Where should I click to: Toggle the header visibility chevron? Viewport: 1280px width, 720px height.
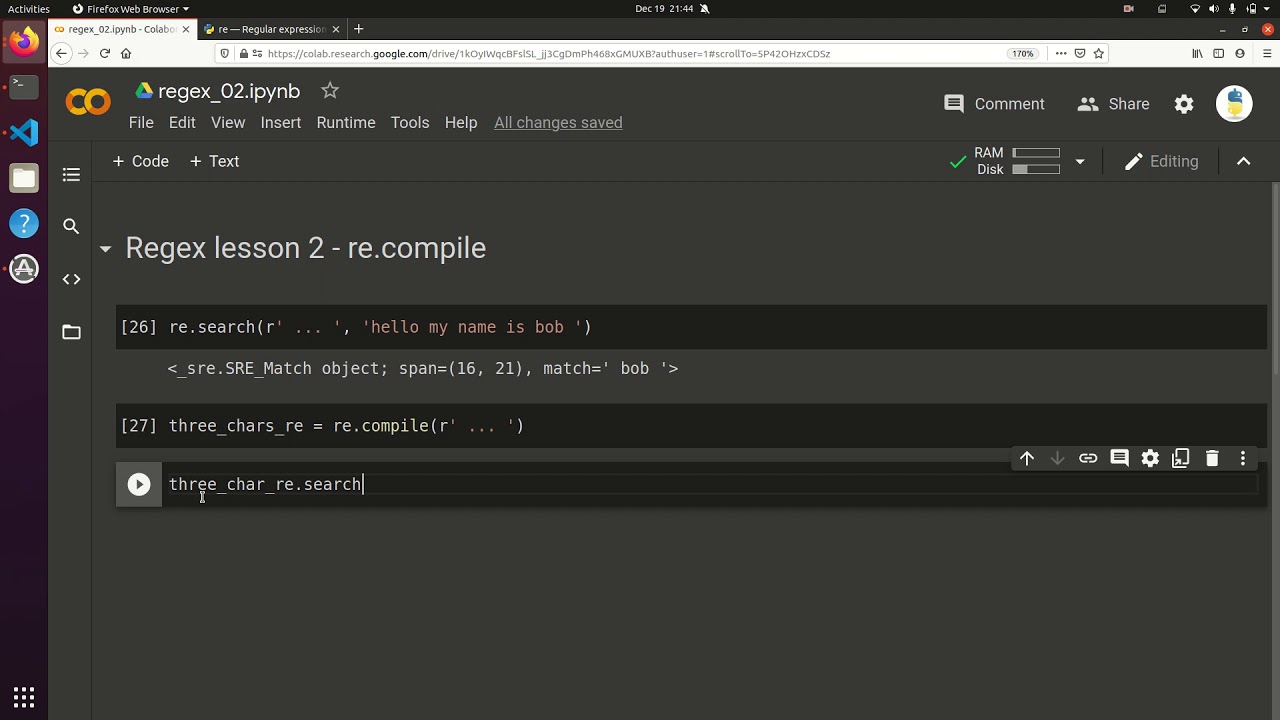coord(1244,161)
